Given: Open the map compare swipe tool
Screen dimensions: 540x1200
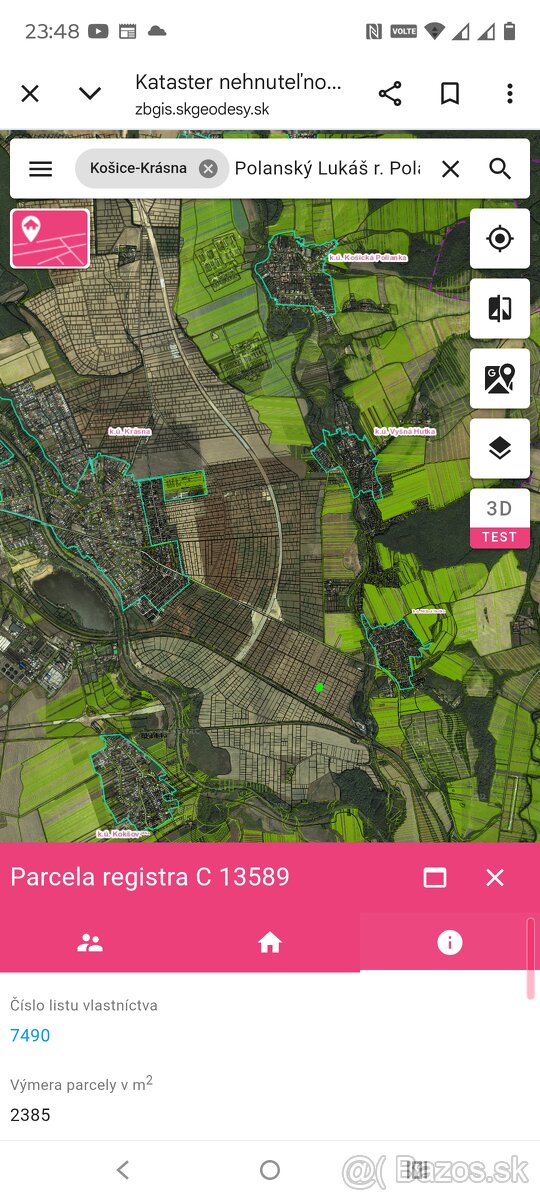Looking at the screenshot, I should pos(500,309).
